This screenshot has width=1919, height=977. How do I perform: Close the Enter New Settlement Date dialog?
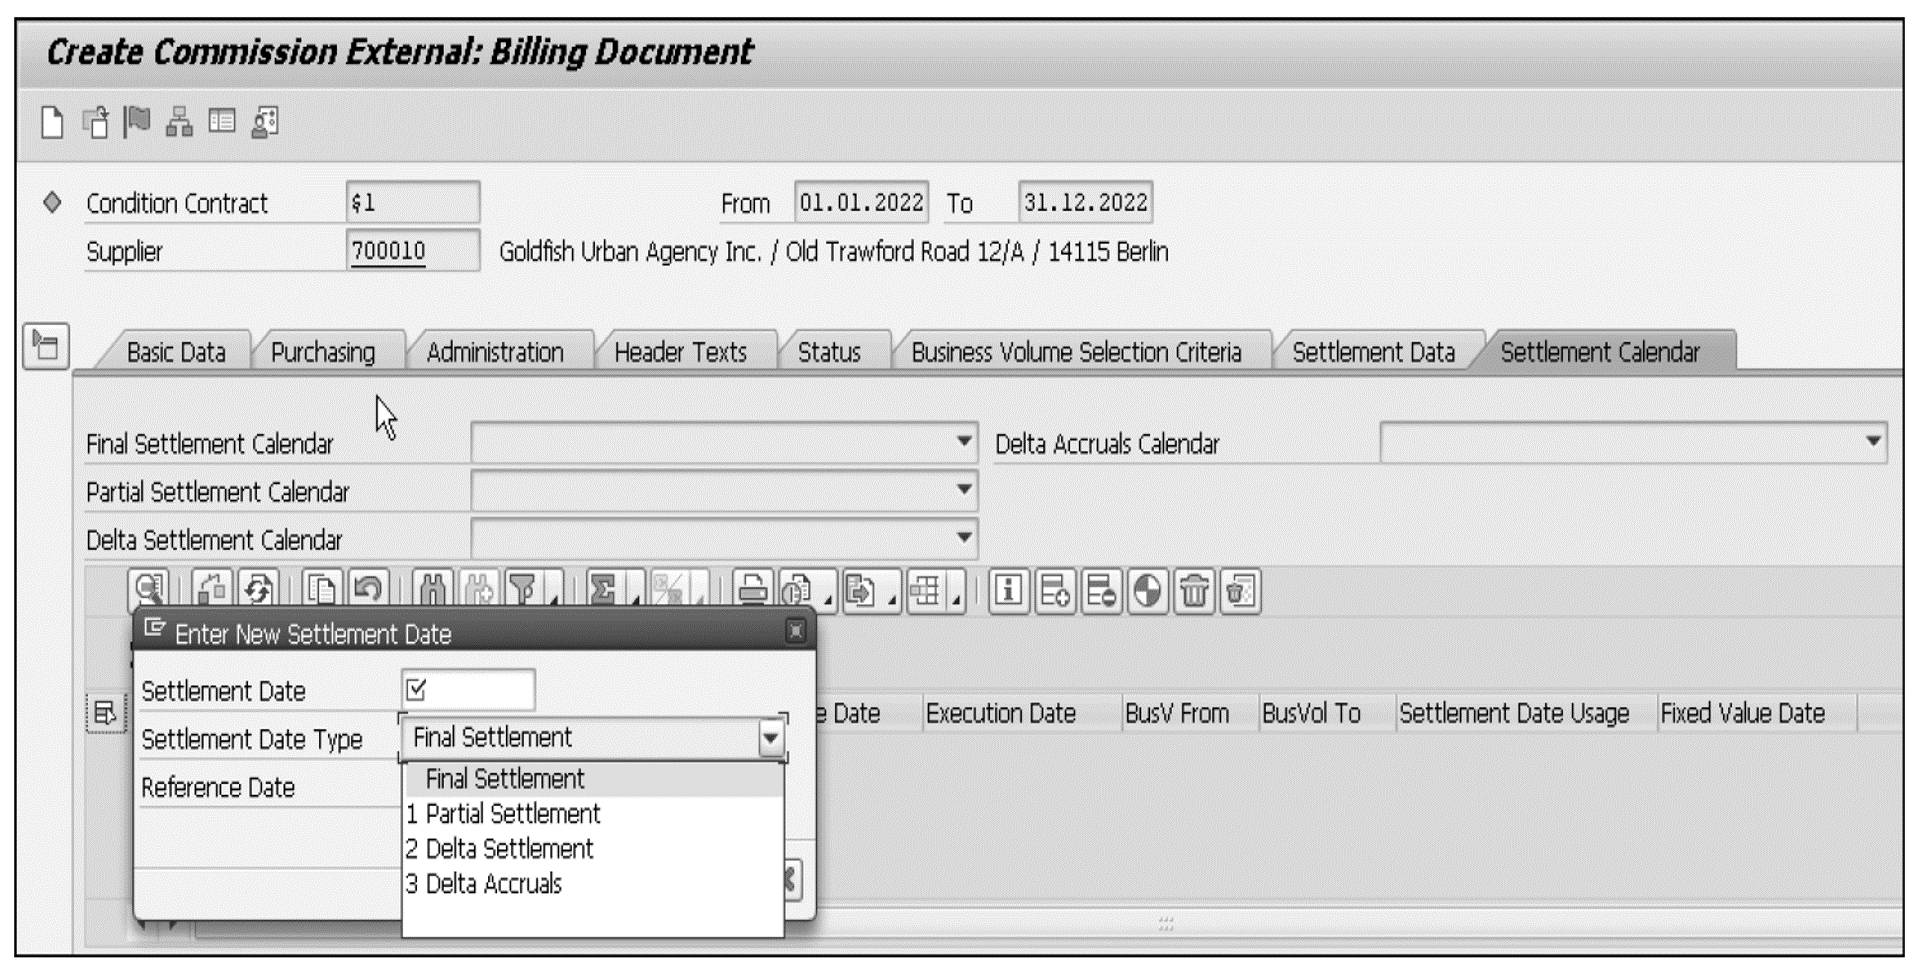click(795, 631)
